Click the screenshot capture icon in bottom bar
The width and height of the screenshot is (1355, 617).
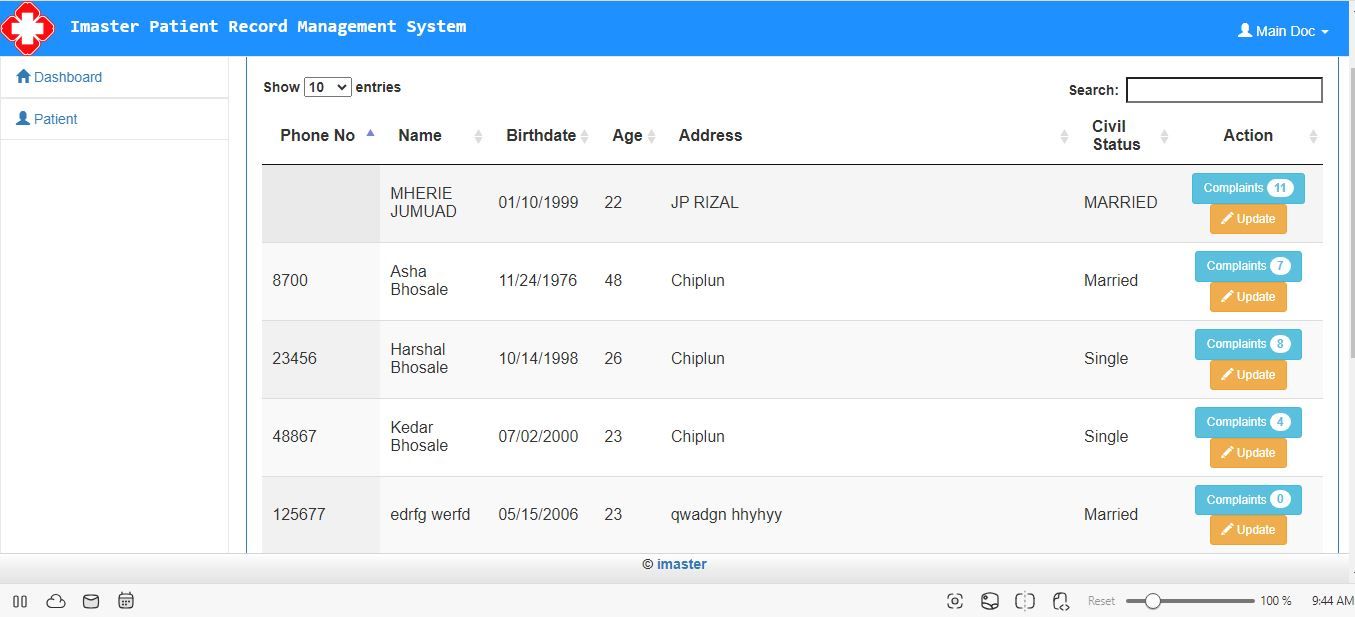955,601
